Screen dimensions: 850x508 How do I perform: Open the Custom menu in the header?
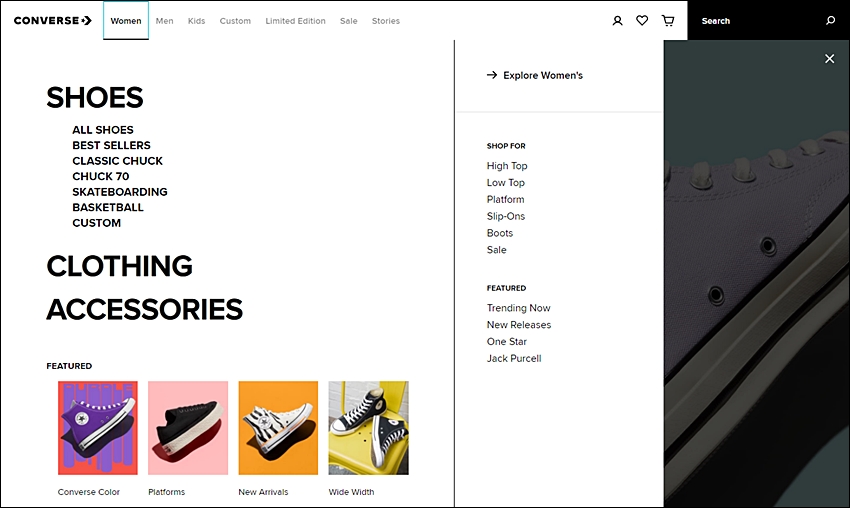point(235,21)
